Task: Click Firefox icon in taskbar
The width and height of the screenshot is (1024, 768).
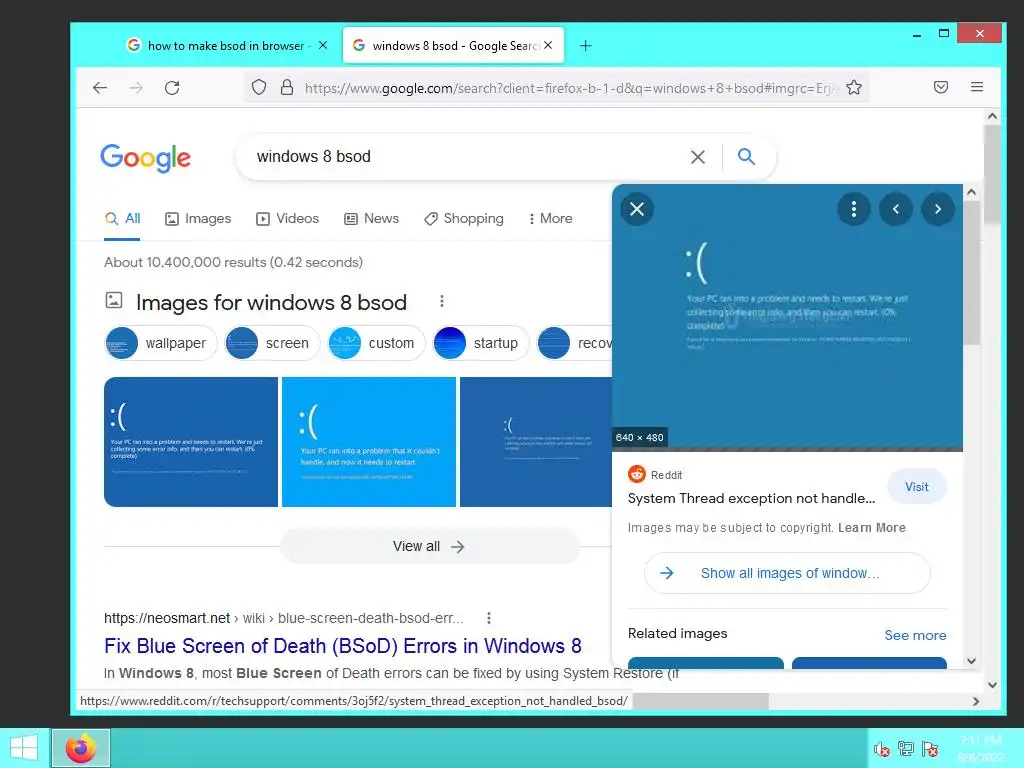Action: [81, 748]
